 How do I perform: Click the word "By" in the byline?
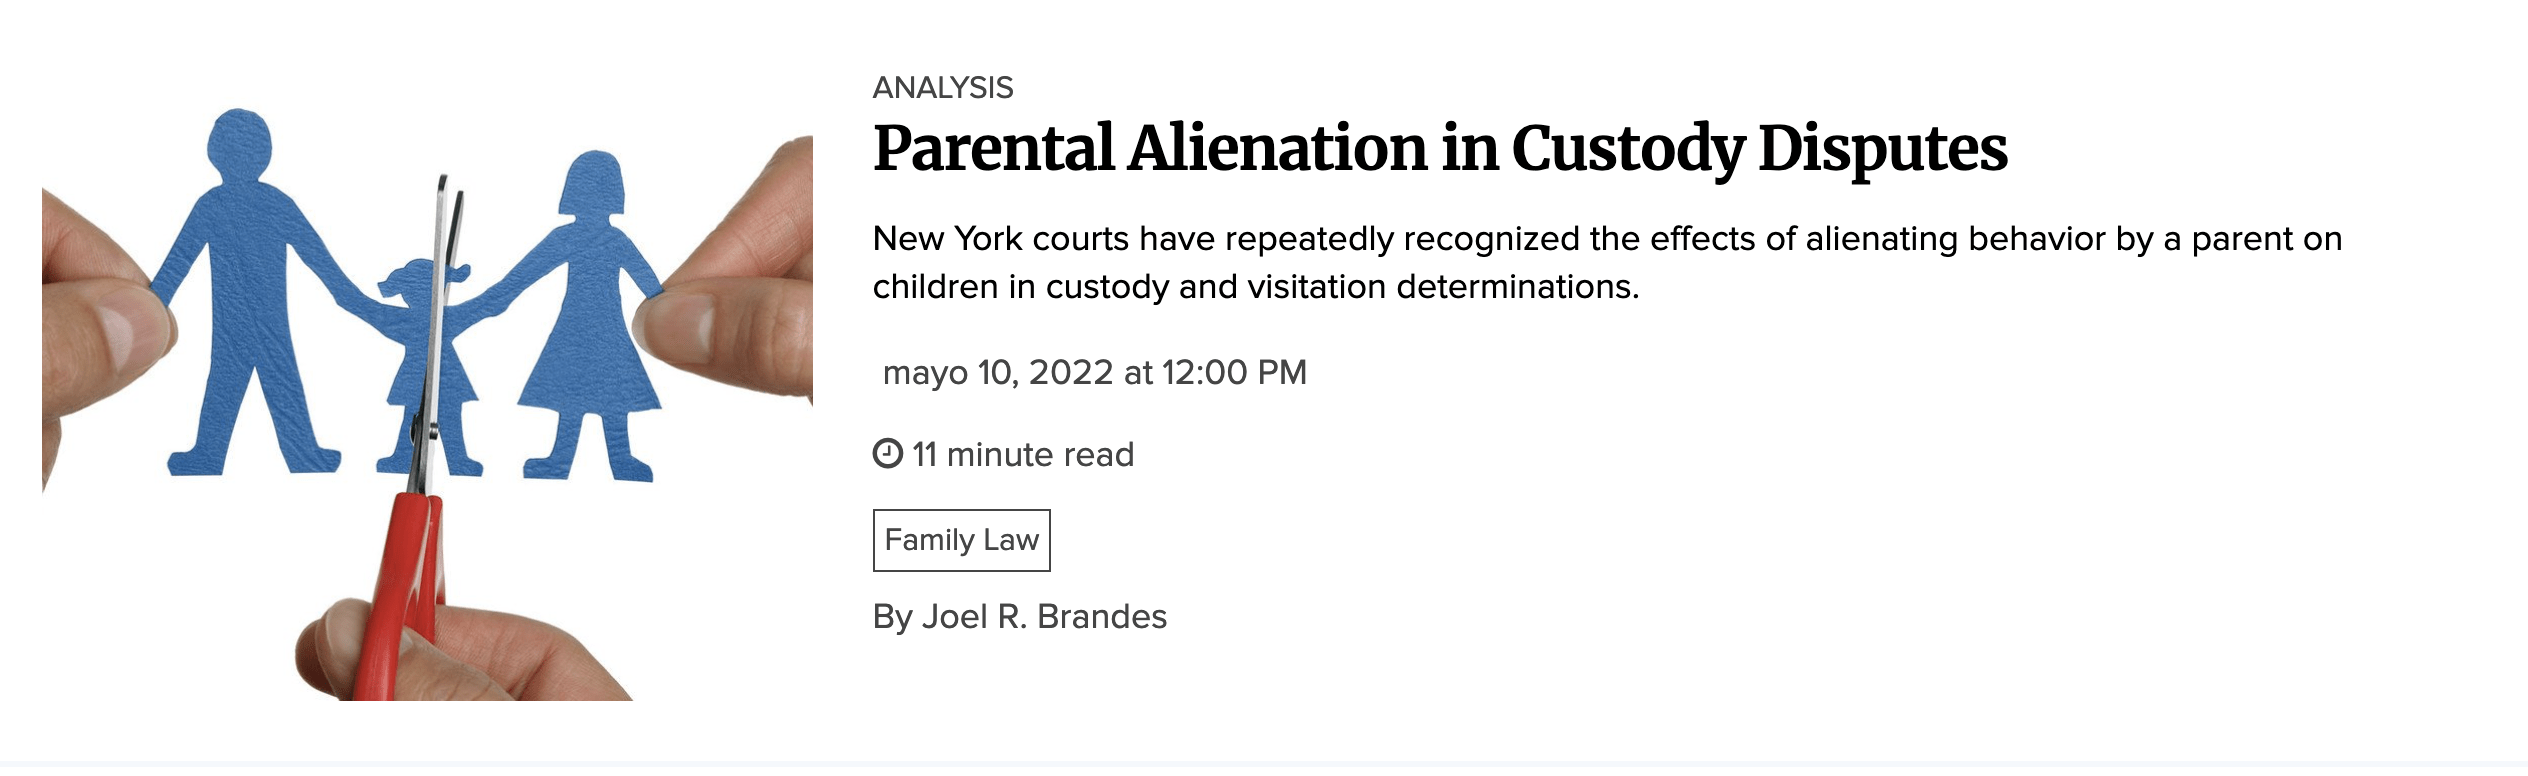[892, 617]
